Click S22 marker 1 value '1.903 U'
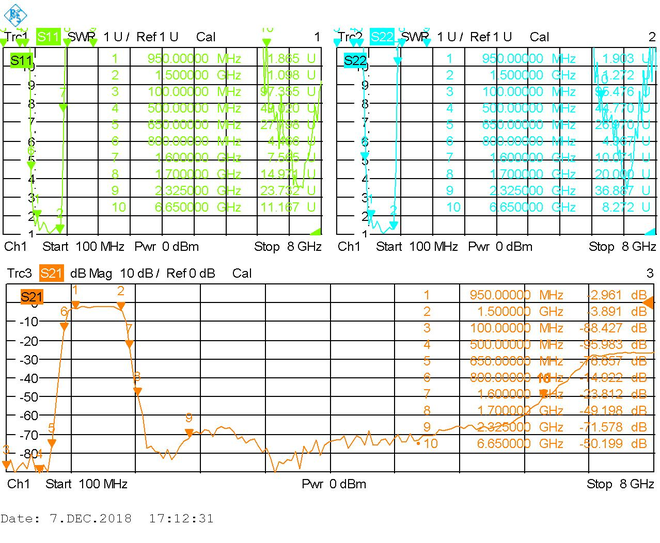The image size is (660, 543). click(x=626, y=59)
